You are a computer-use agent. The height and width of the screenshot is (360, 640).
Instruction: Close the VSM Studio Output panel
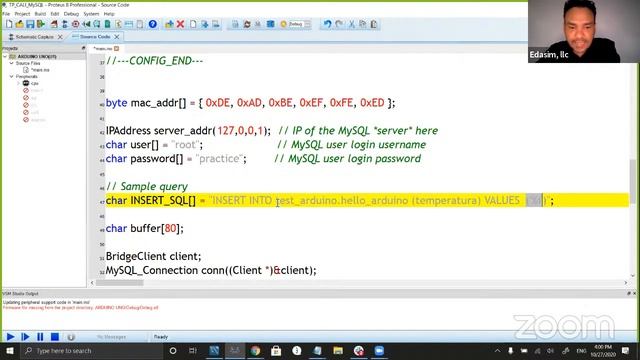[634, 293]
